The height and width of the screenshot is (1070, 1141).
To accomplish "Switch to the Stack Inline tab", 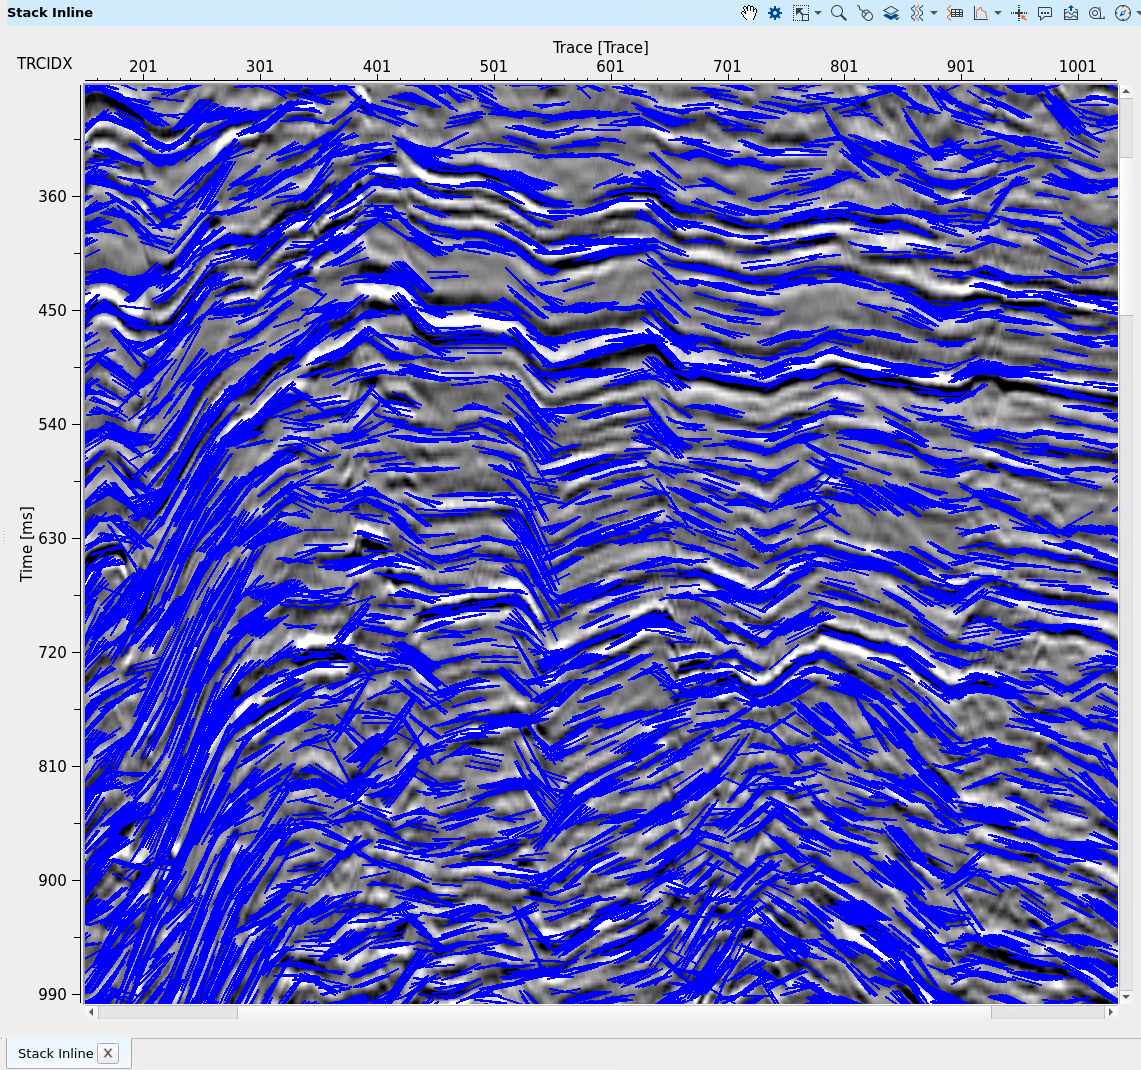I will click(56, 1053).
